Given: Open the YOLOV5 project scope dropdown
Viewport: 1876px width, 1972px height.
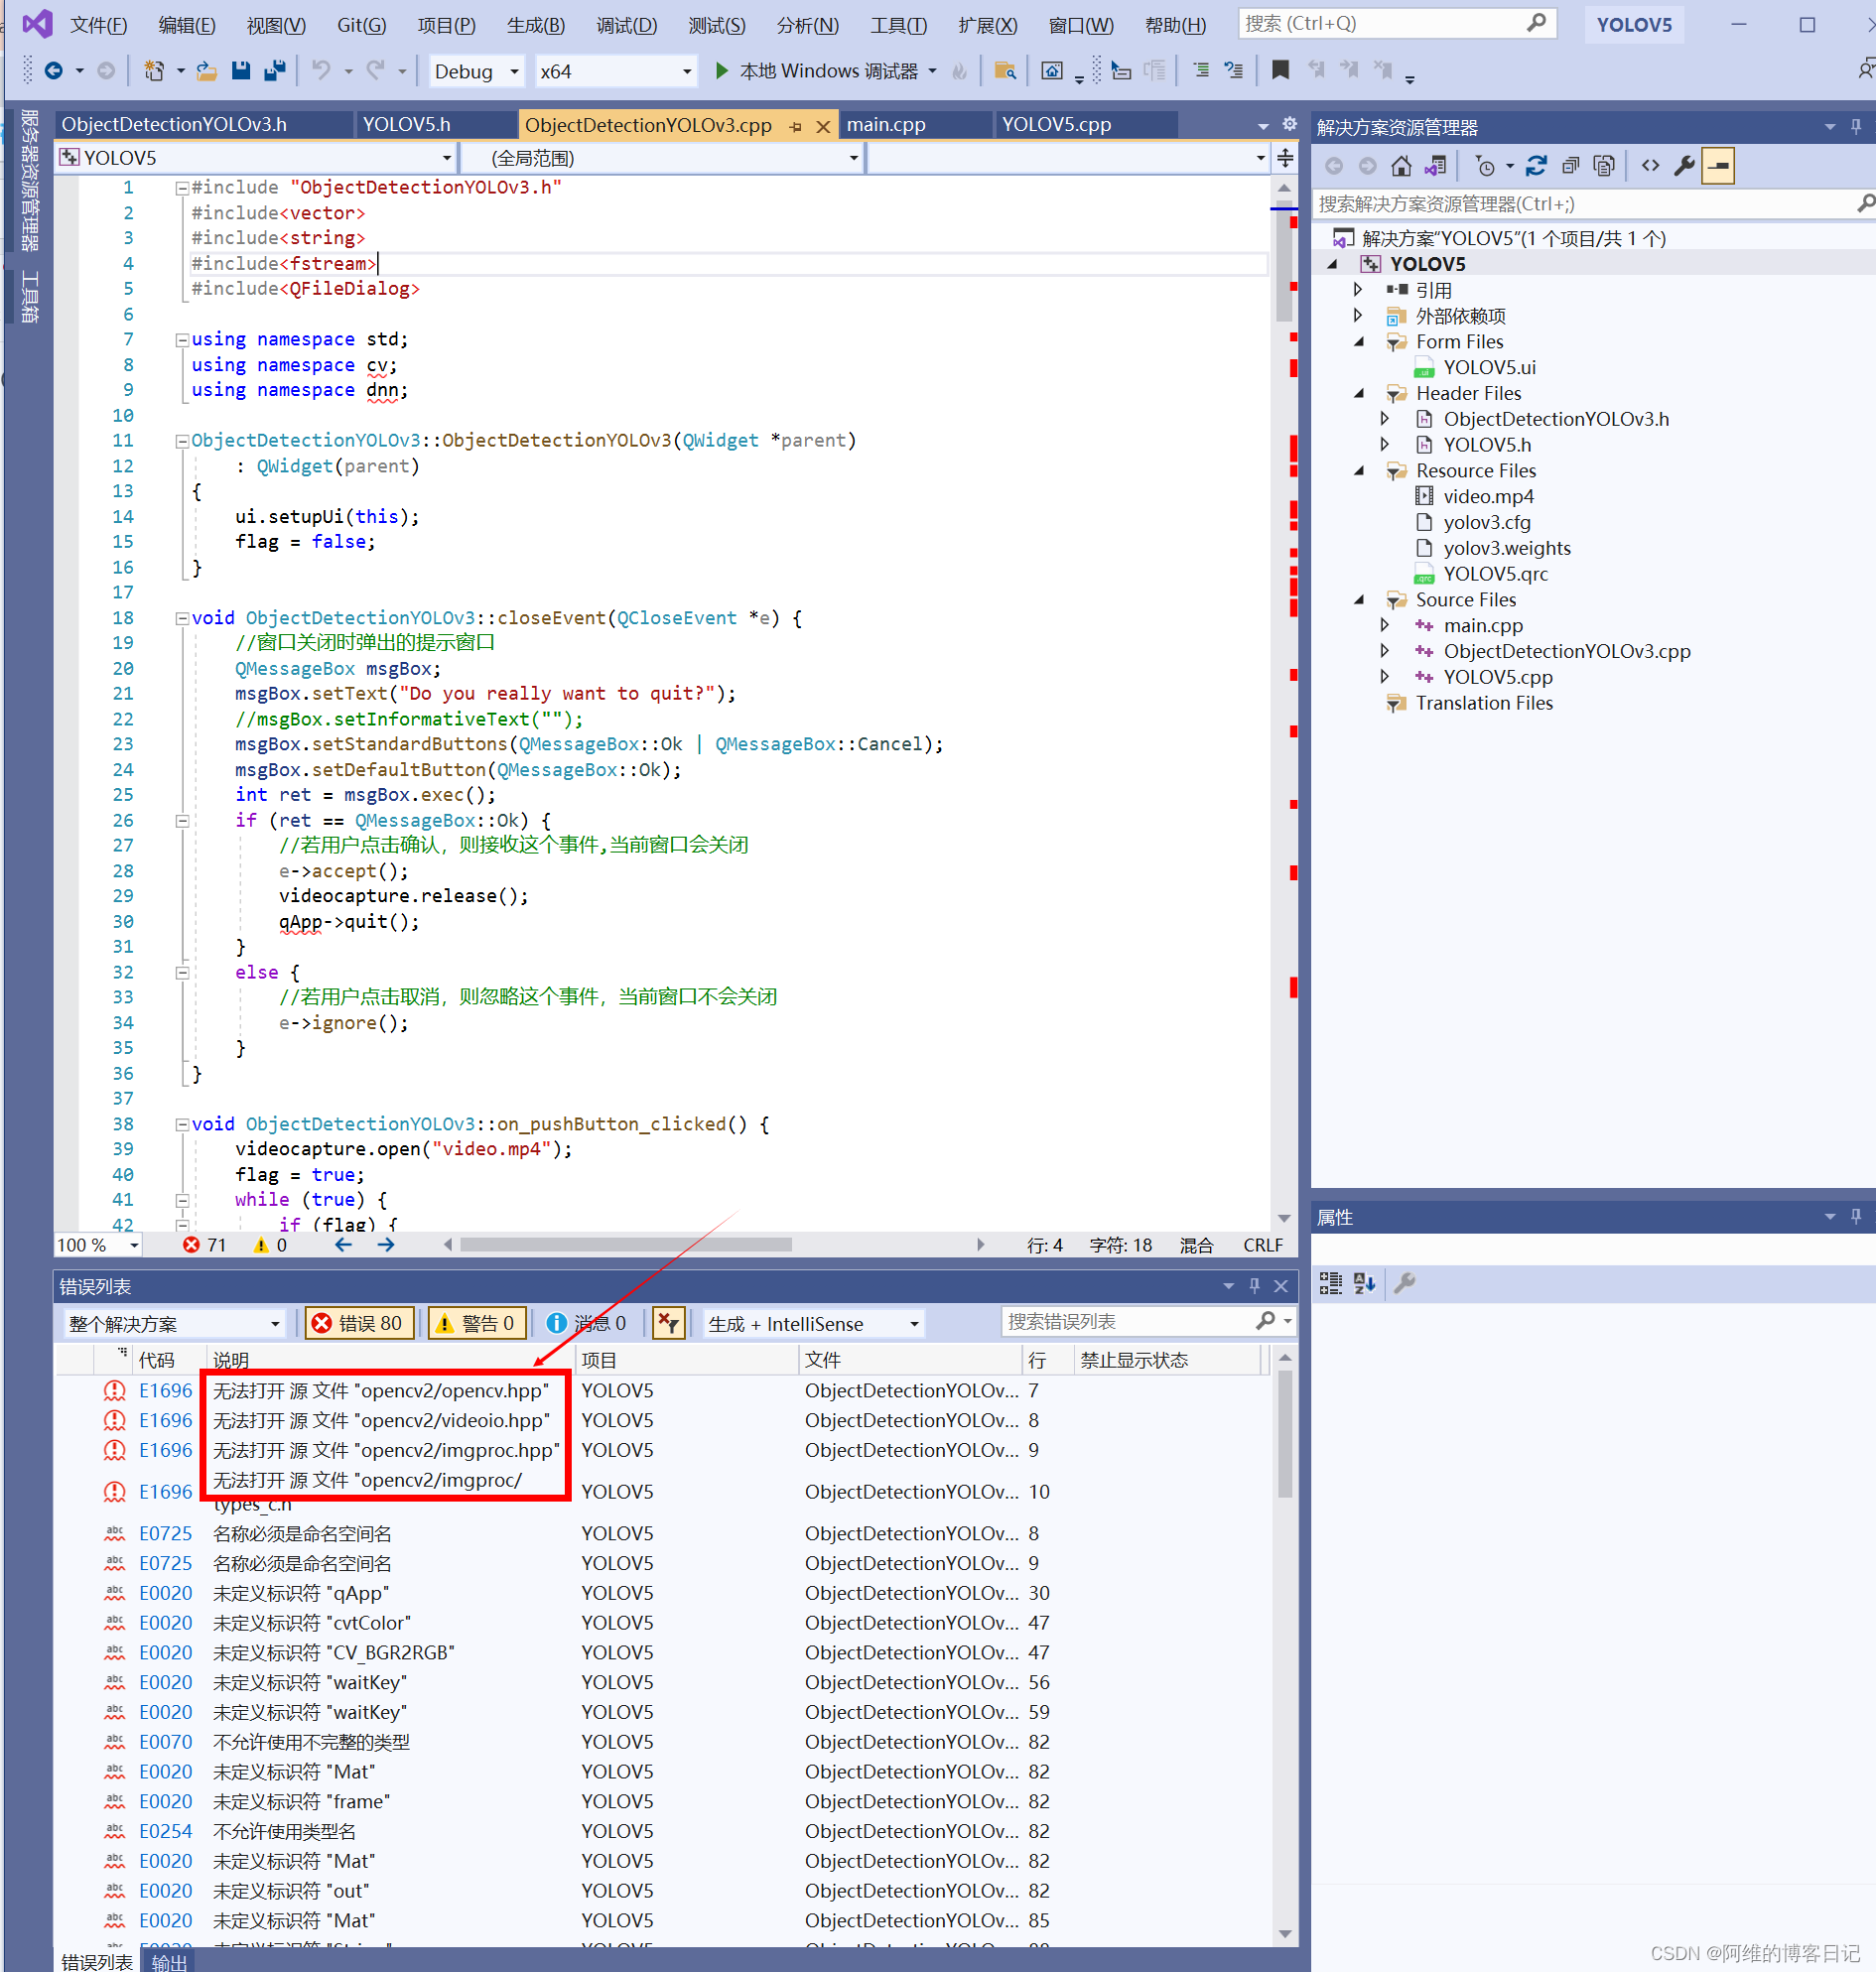Looking at the screenshot, I should point(256,158).
